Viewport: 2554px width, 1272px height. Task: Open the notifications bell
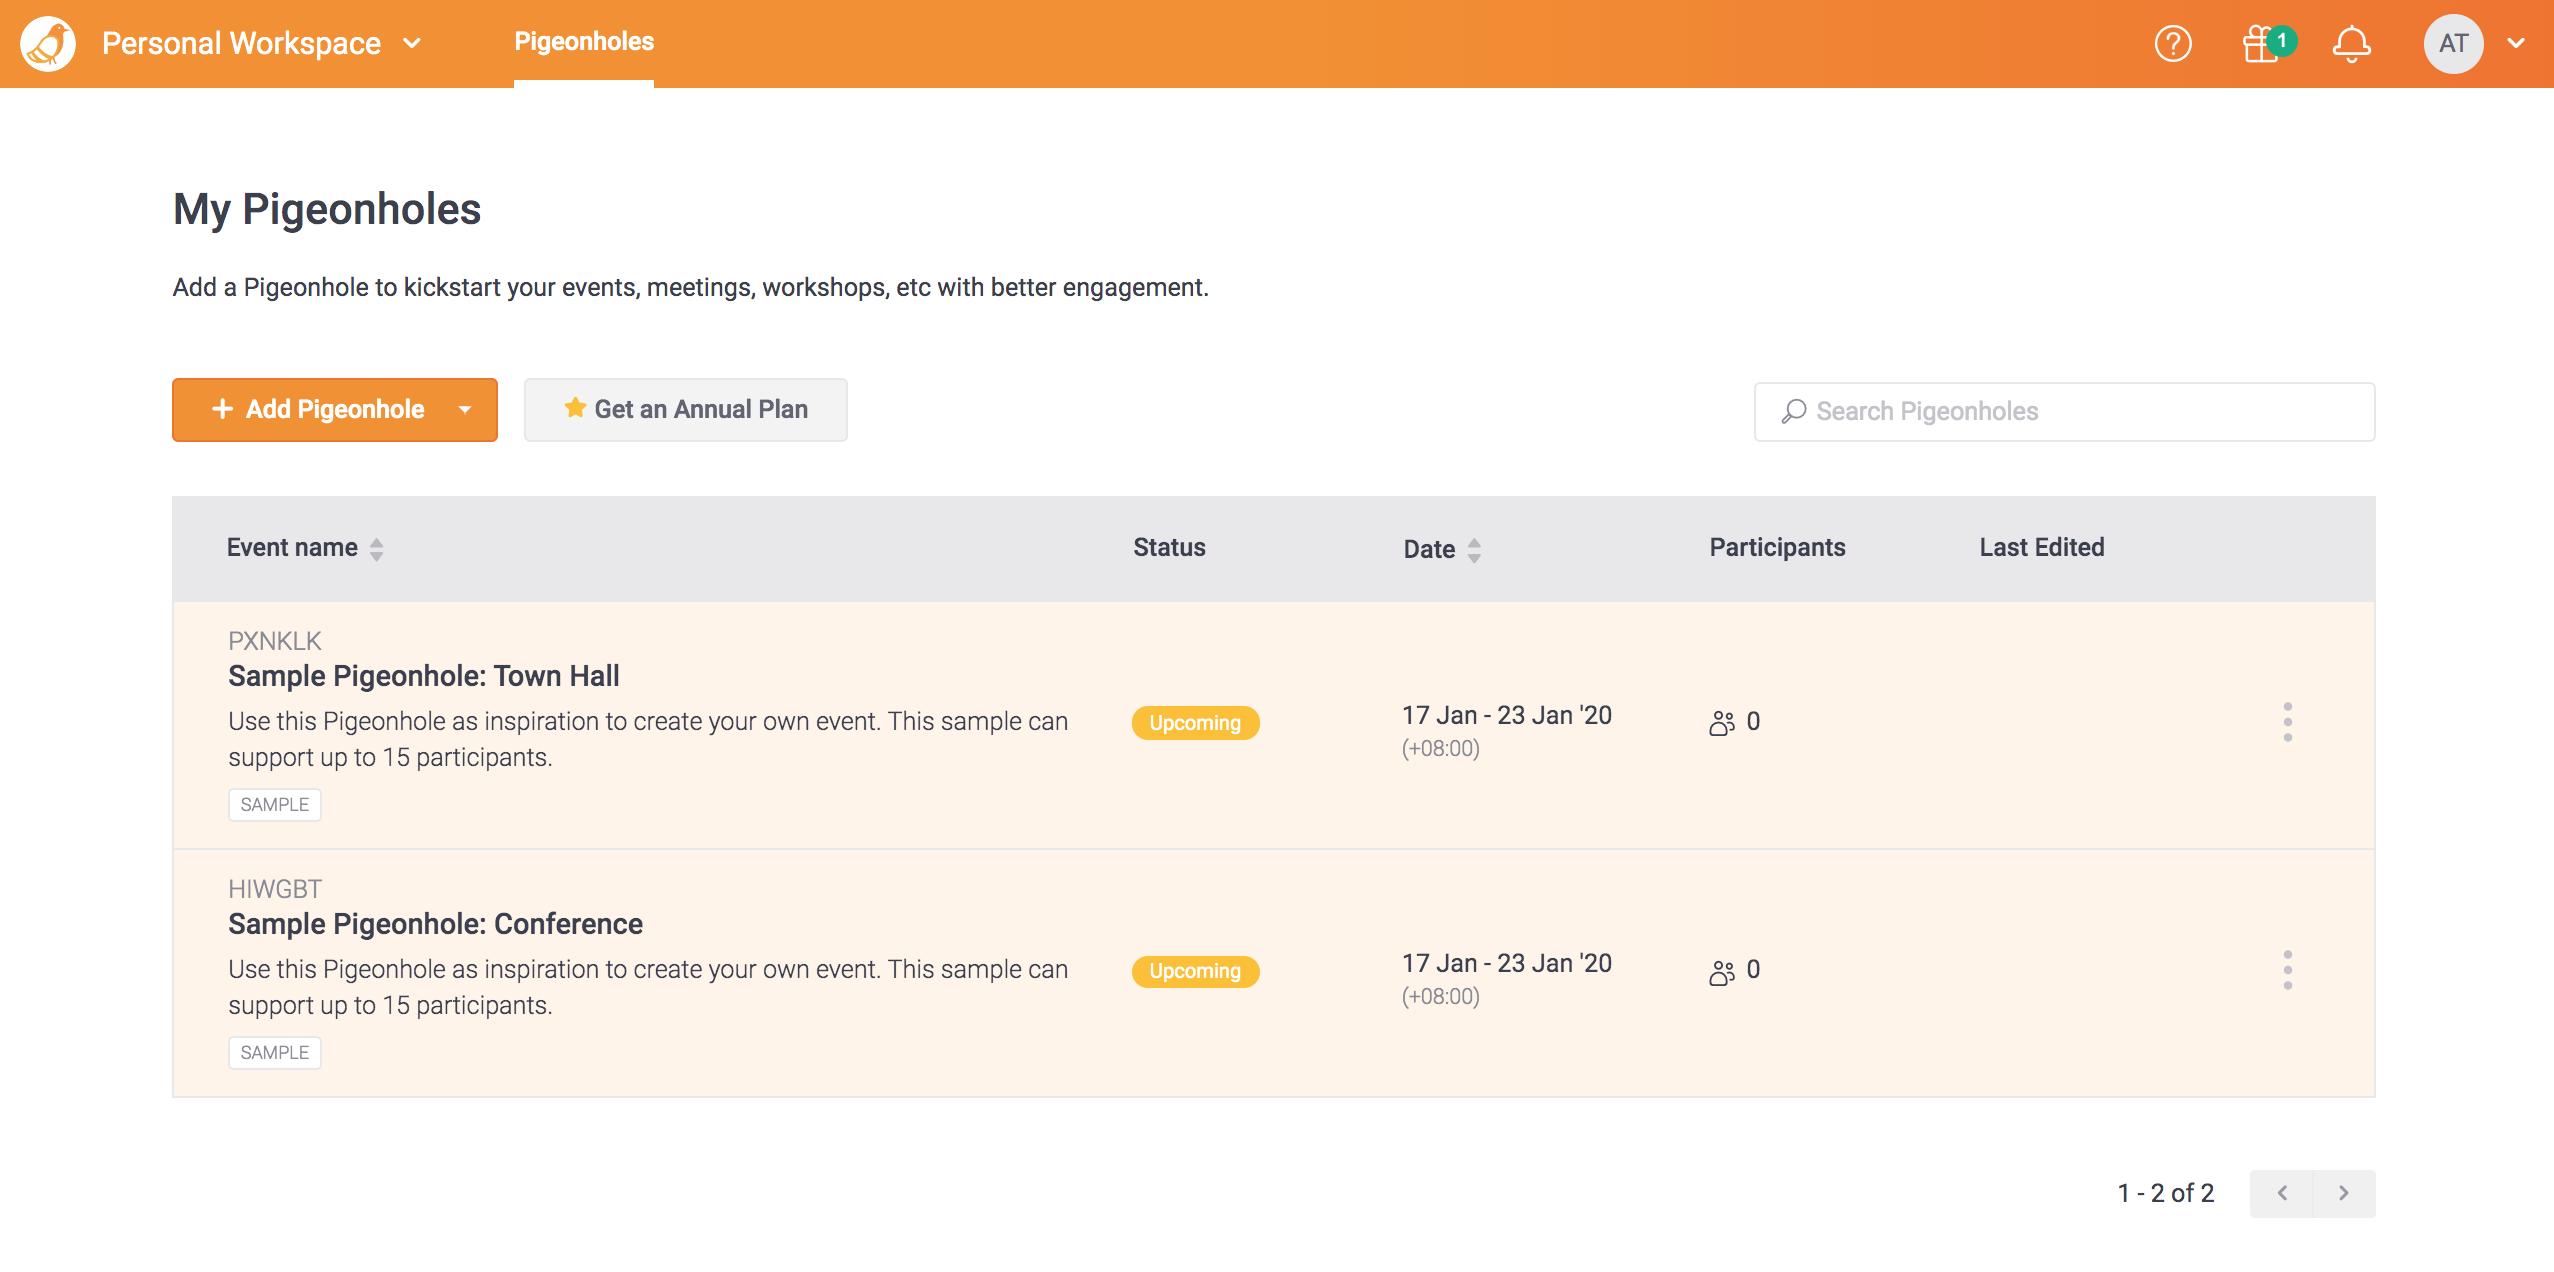pos(2351,44)
